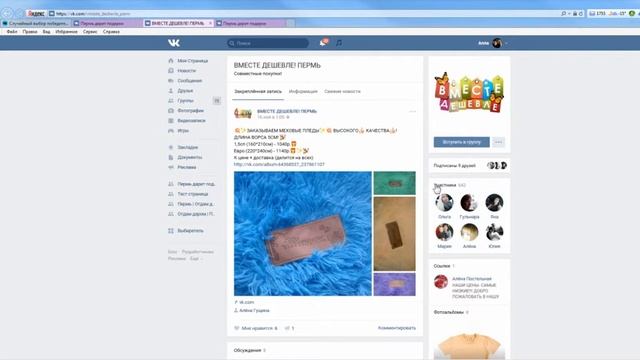Click the magnifier icon in VK search
Viewport: 640px width, 360px height.
click(x=232, y=43)
